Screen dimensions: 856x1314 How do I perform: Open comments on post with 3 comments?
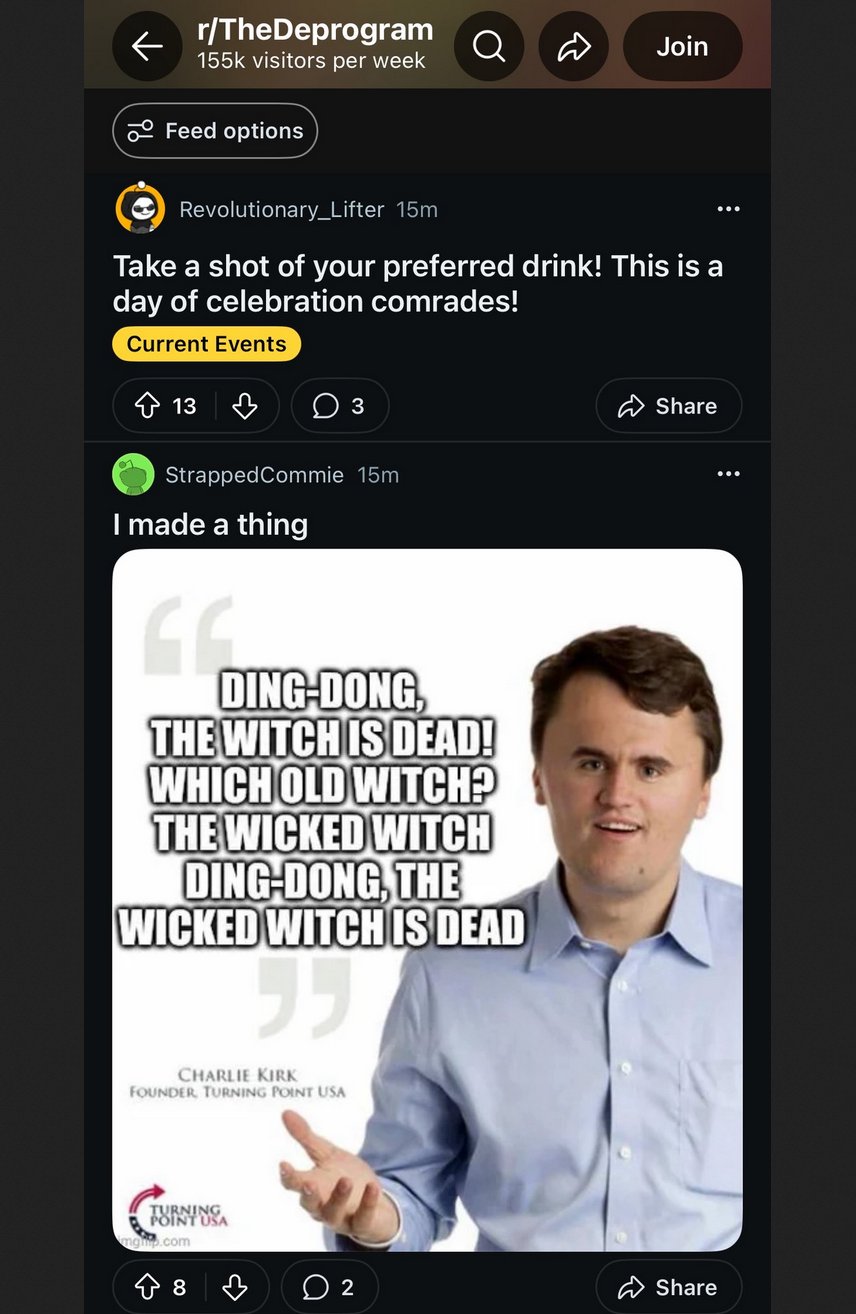[339, 406]
